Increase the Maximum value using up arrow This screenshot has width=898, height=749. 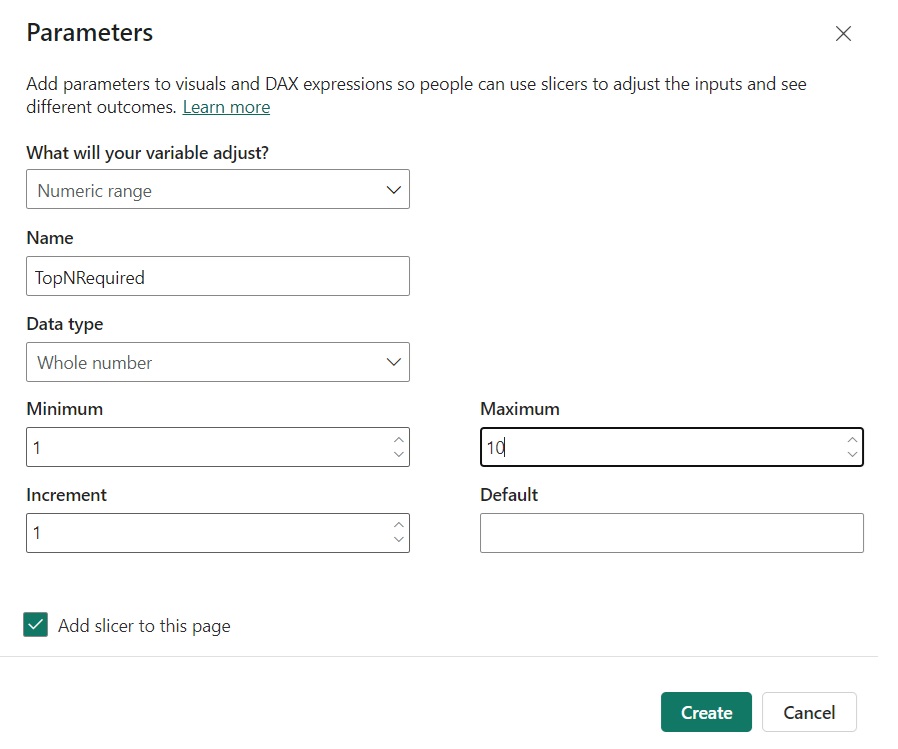852,439
